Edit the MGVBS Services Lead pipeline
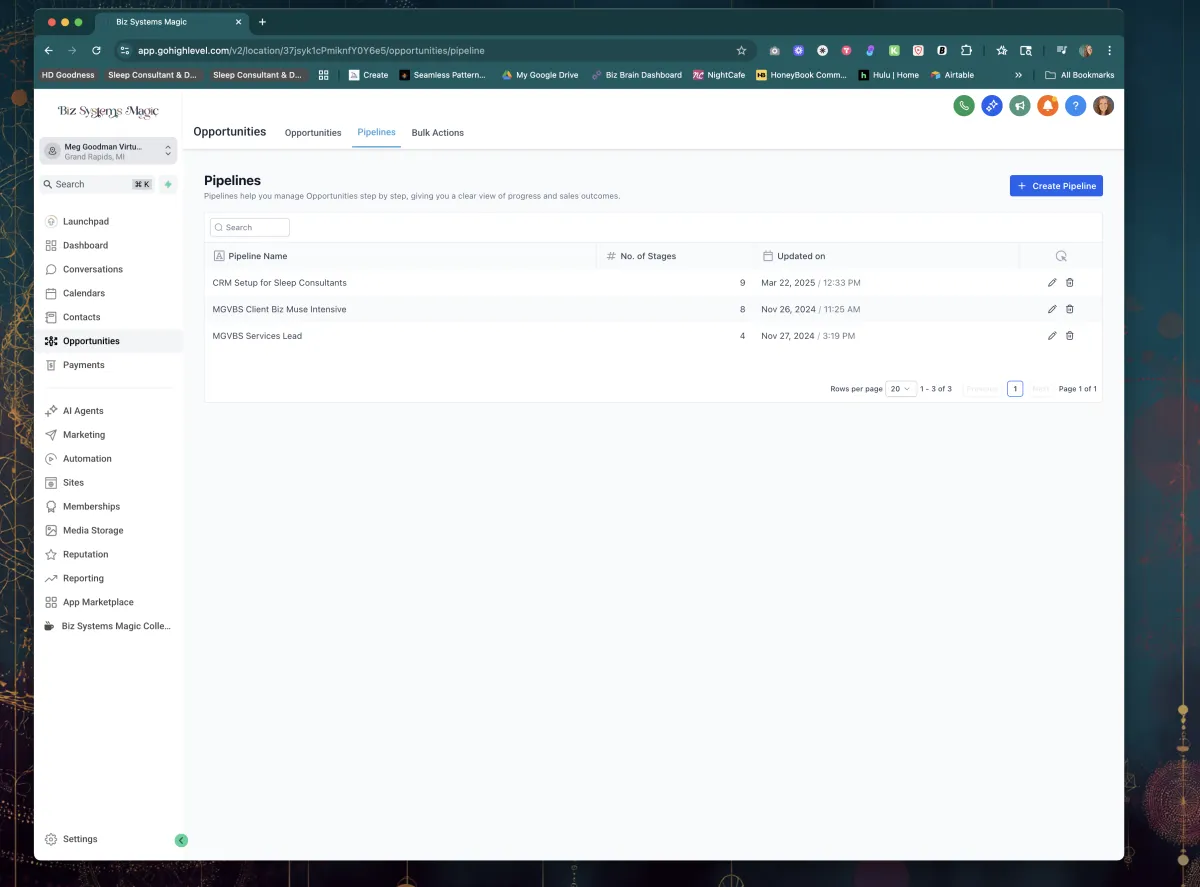This screenshot has width=1200, height=887. click(x=1052, y=336)
